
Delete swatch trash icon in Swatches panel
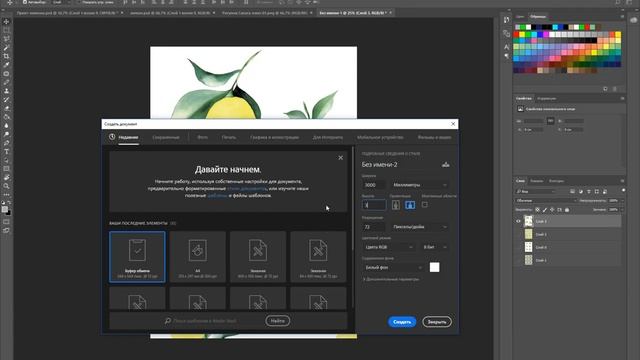[615, 89]
